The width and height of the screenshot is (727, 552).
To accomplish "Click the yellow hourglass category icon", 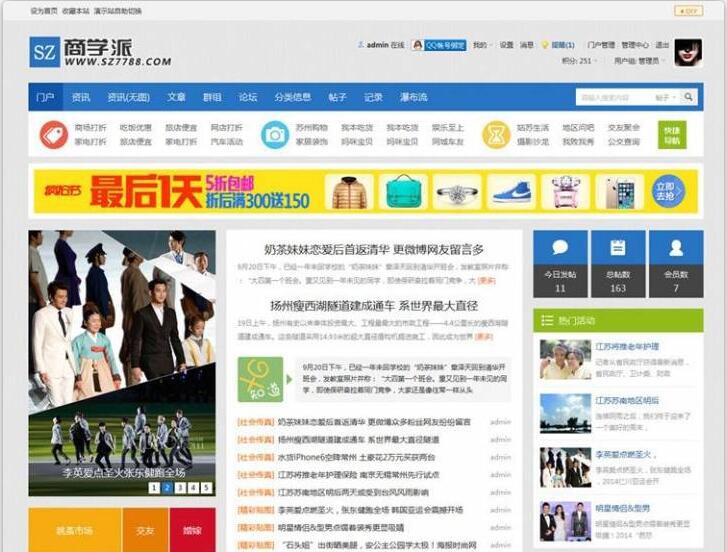I will click(496, 135).
